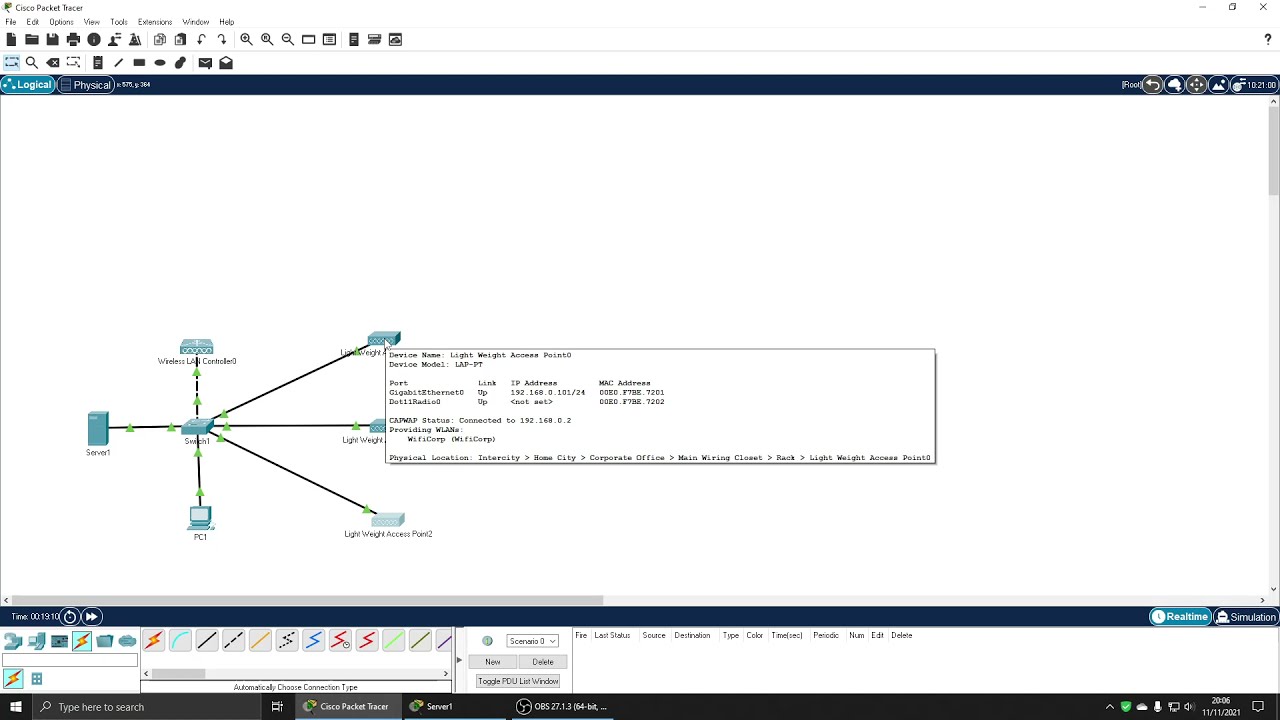Open the Options menu
The image size is (1280, 720).
pyautogui.click(x=61, y=22)
